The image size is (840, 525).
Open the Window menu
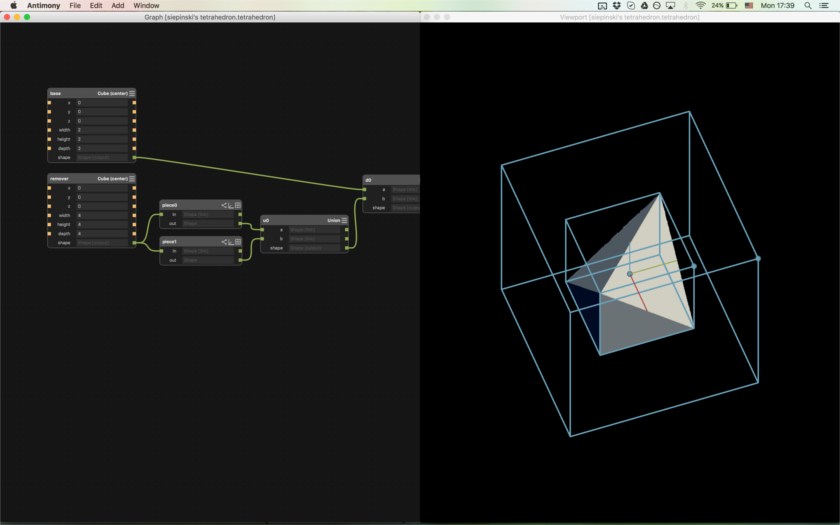pyautogui.click(x=146, y=5)
